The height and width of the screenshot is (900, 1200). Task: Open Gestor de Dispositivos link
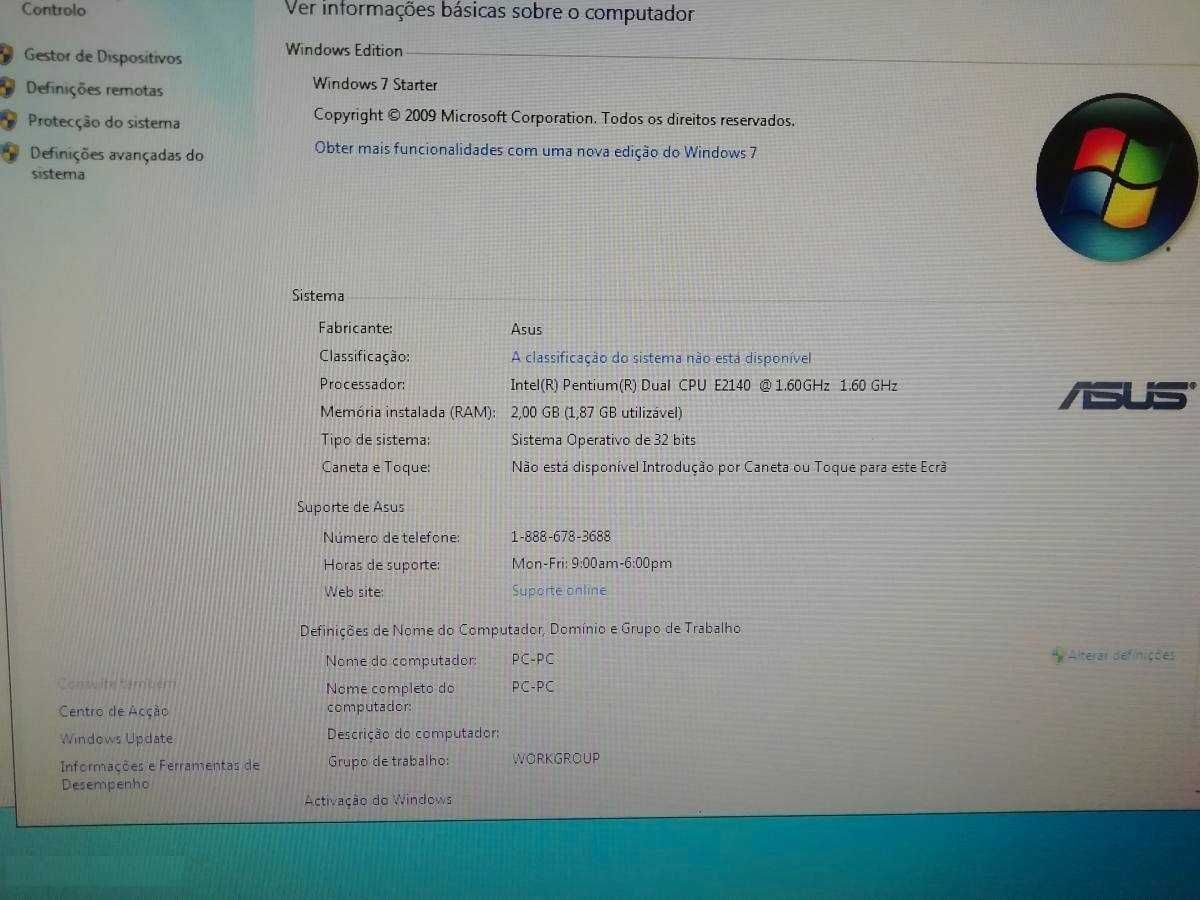click(103, 57)
